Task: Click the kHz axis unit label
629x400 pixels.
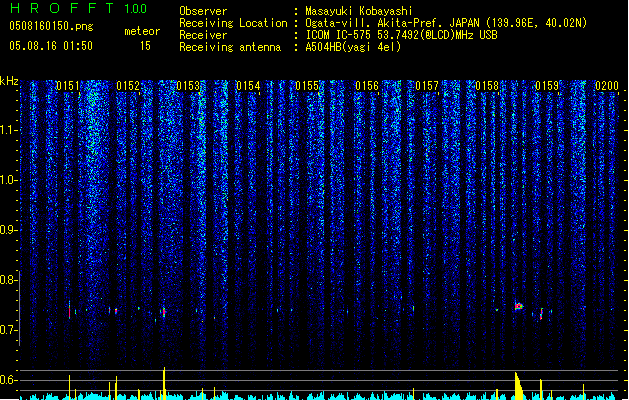Action: (9, 81)
